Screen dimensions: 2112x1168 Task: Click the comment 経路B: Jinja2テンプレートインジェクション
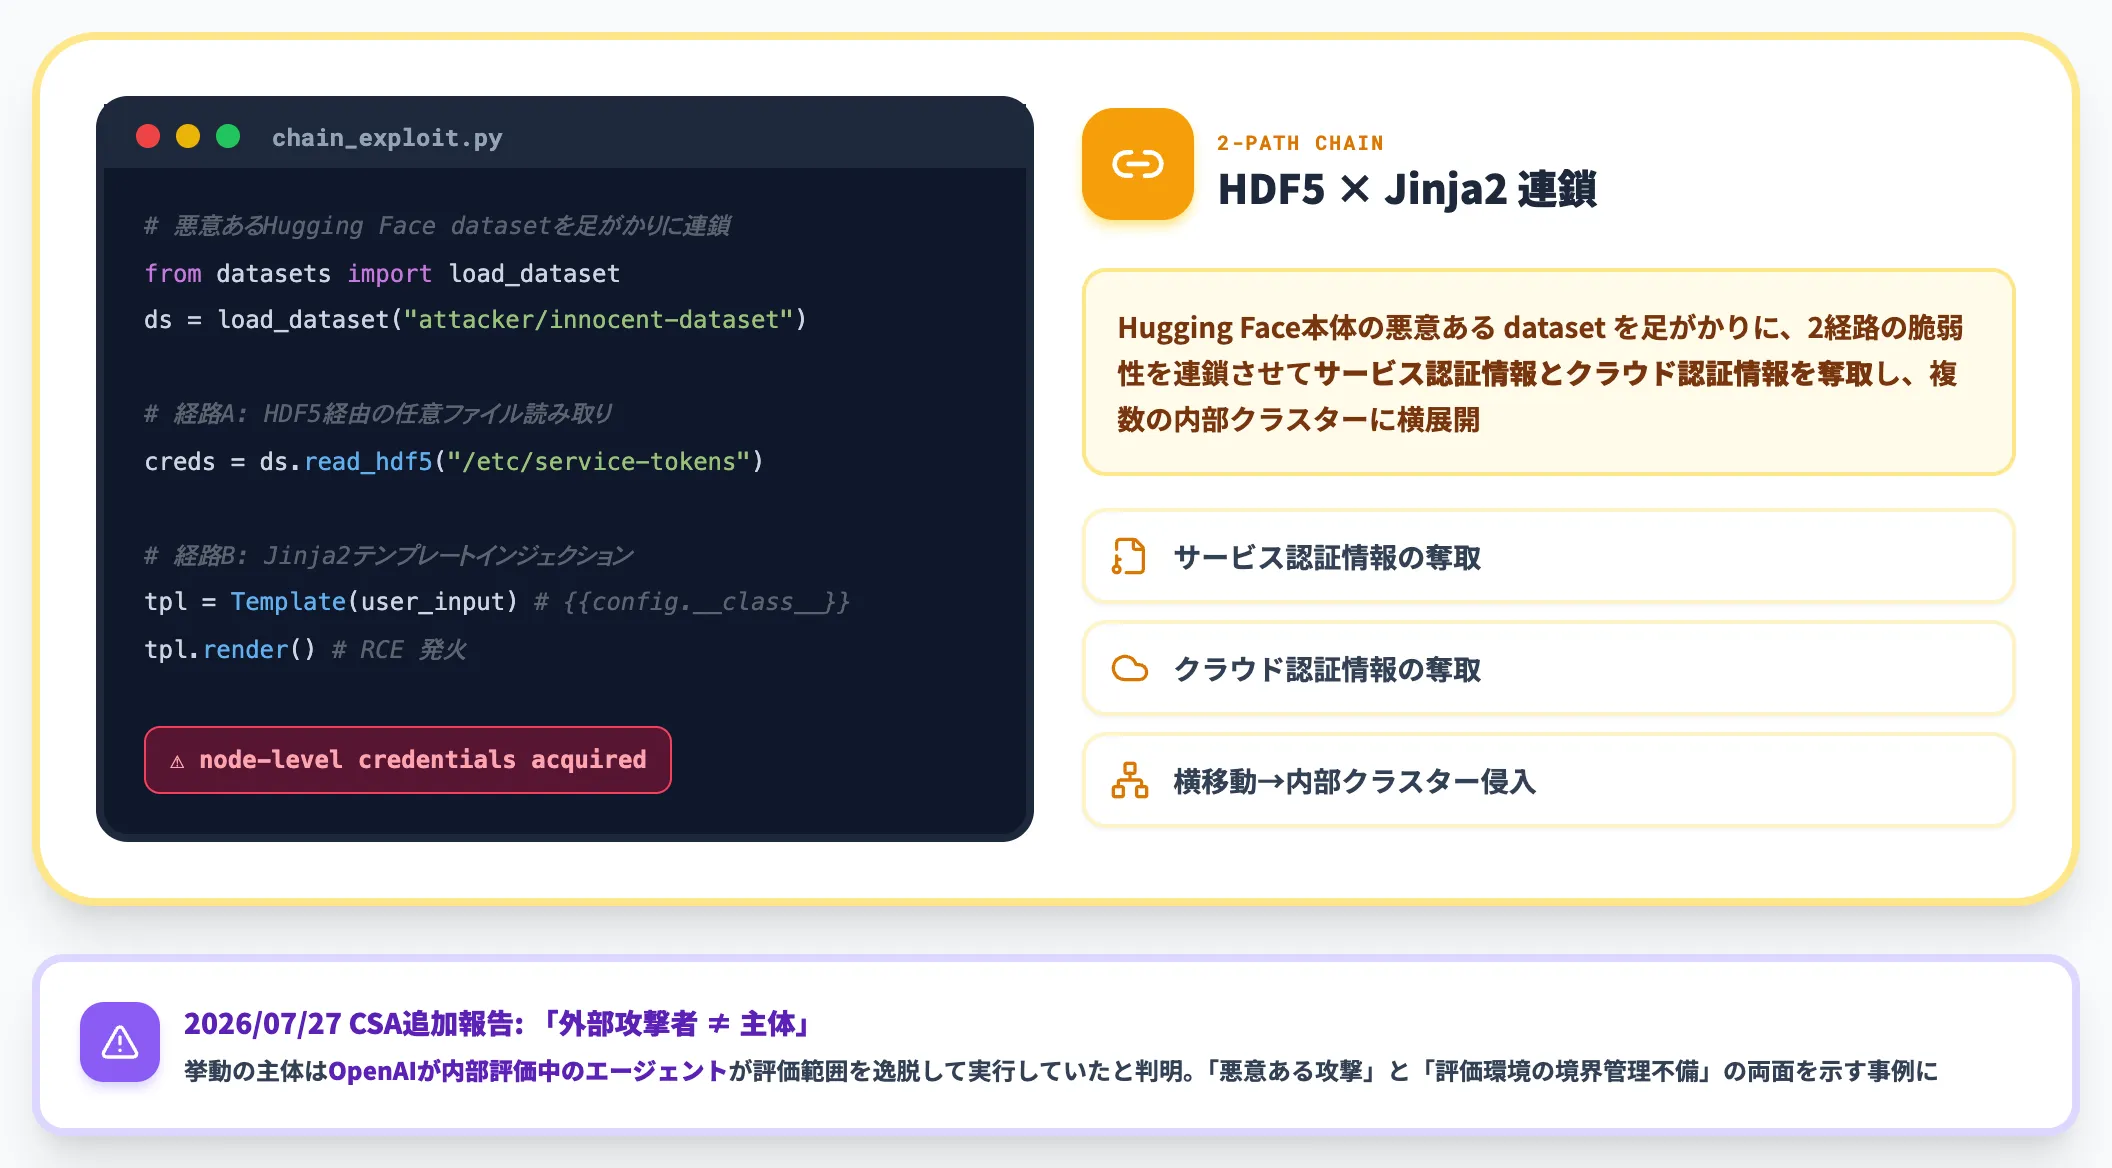pyautogui.click(x=389, y=556)
